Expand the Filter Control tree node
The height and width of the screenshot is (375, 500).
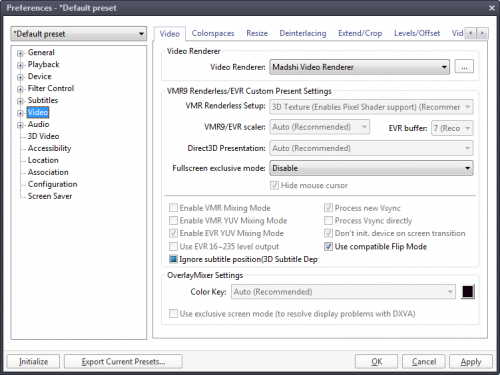(x=20, y=89)
